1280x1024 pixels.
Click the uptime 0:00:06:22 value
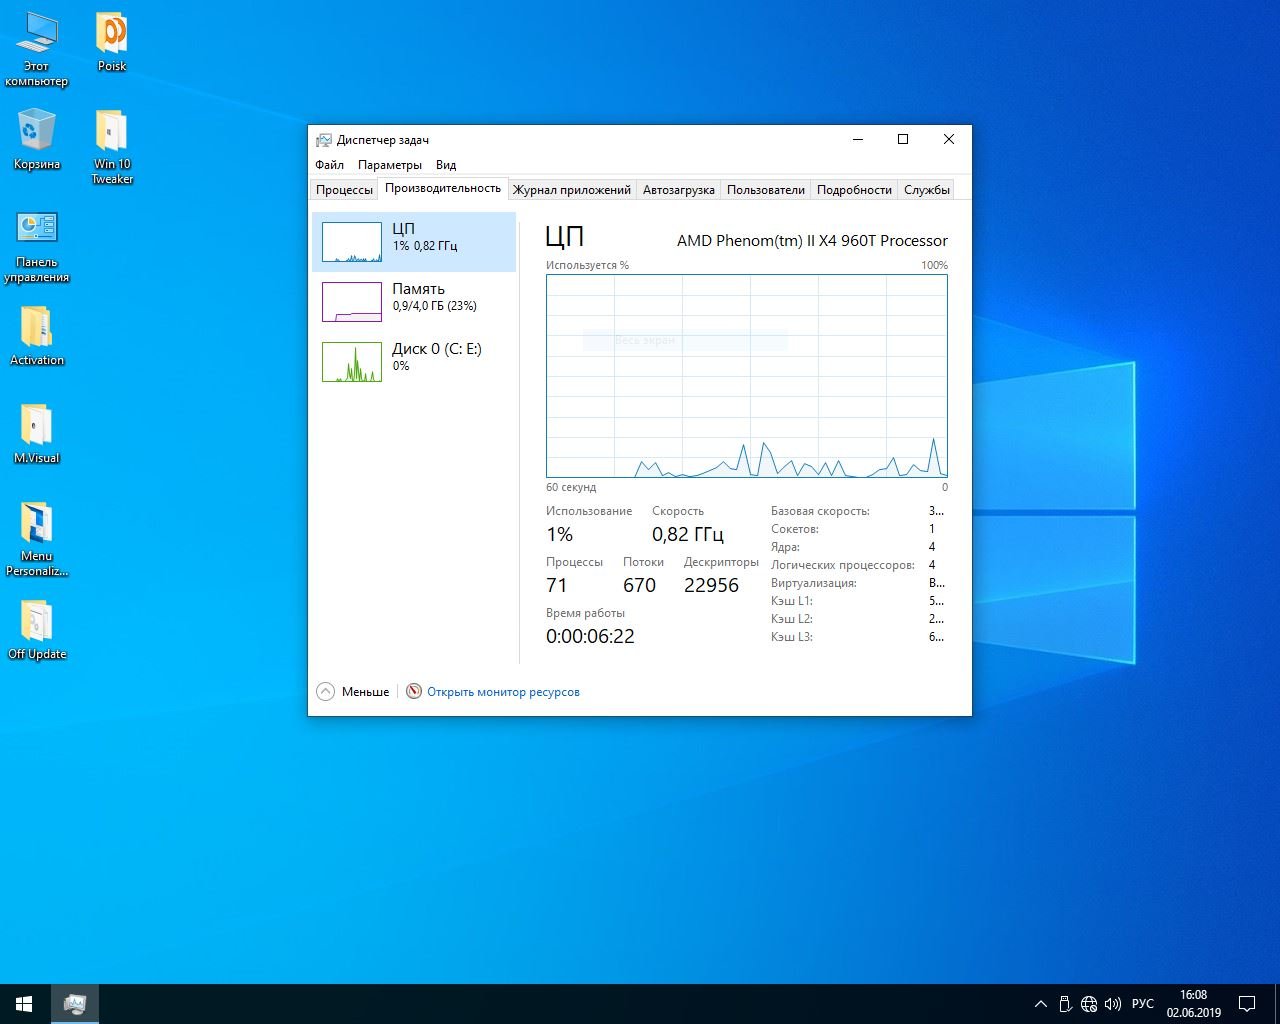(590, 637)
